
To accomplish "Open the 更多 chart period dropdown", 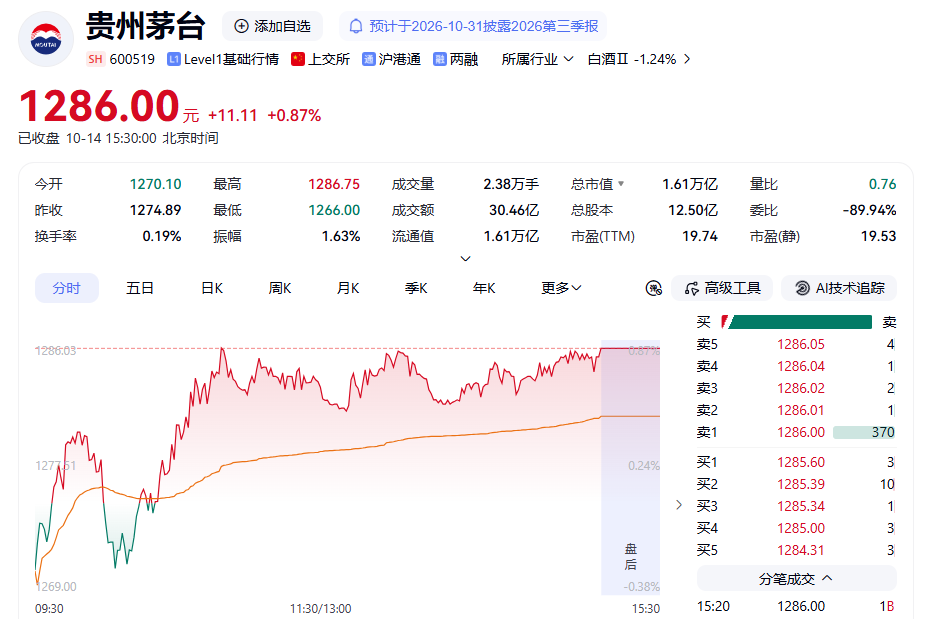I will 561,288.
